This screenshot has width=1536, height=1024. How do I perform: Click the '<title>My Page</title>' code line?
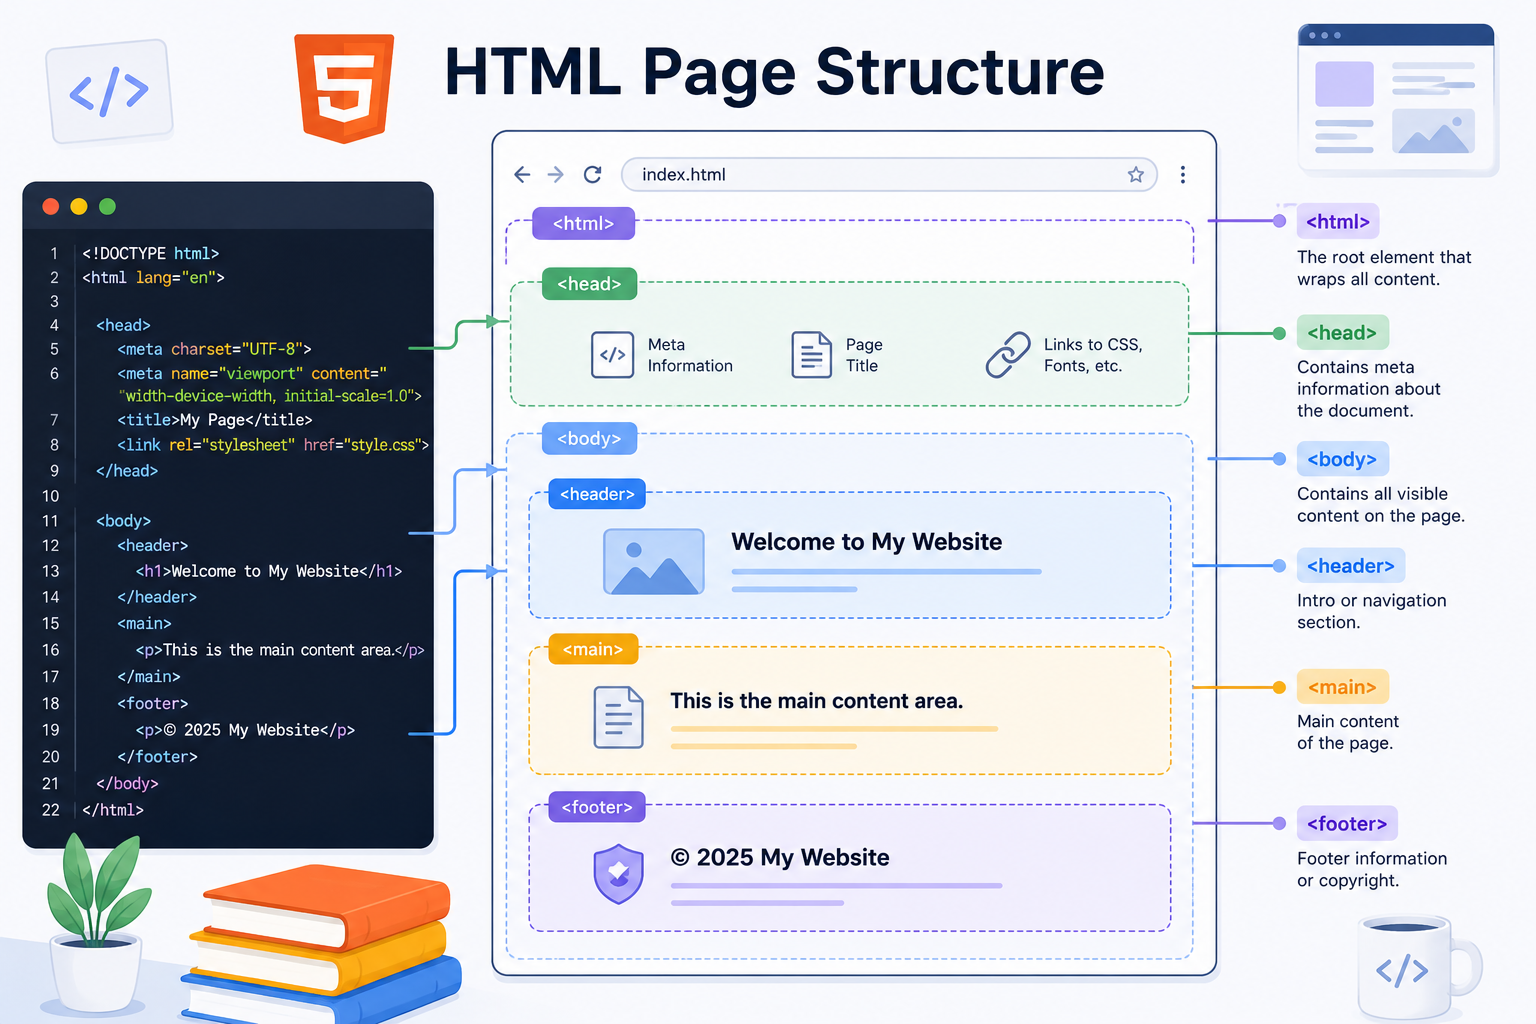[x=215, y=420]
